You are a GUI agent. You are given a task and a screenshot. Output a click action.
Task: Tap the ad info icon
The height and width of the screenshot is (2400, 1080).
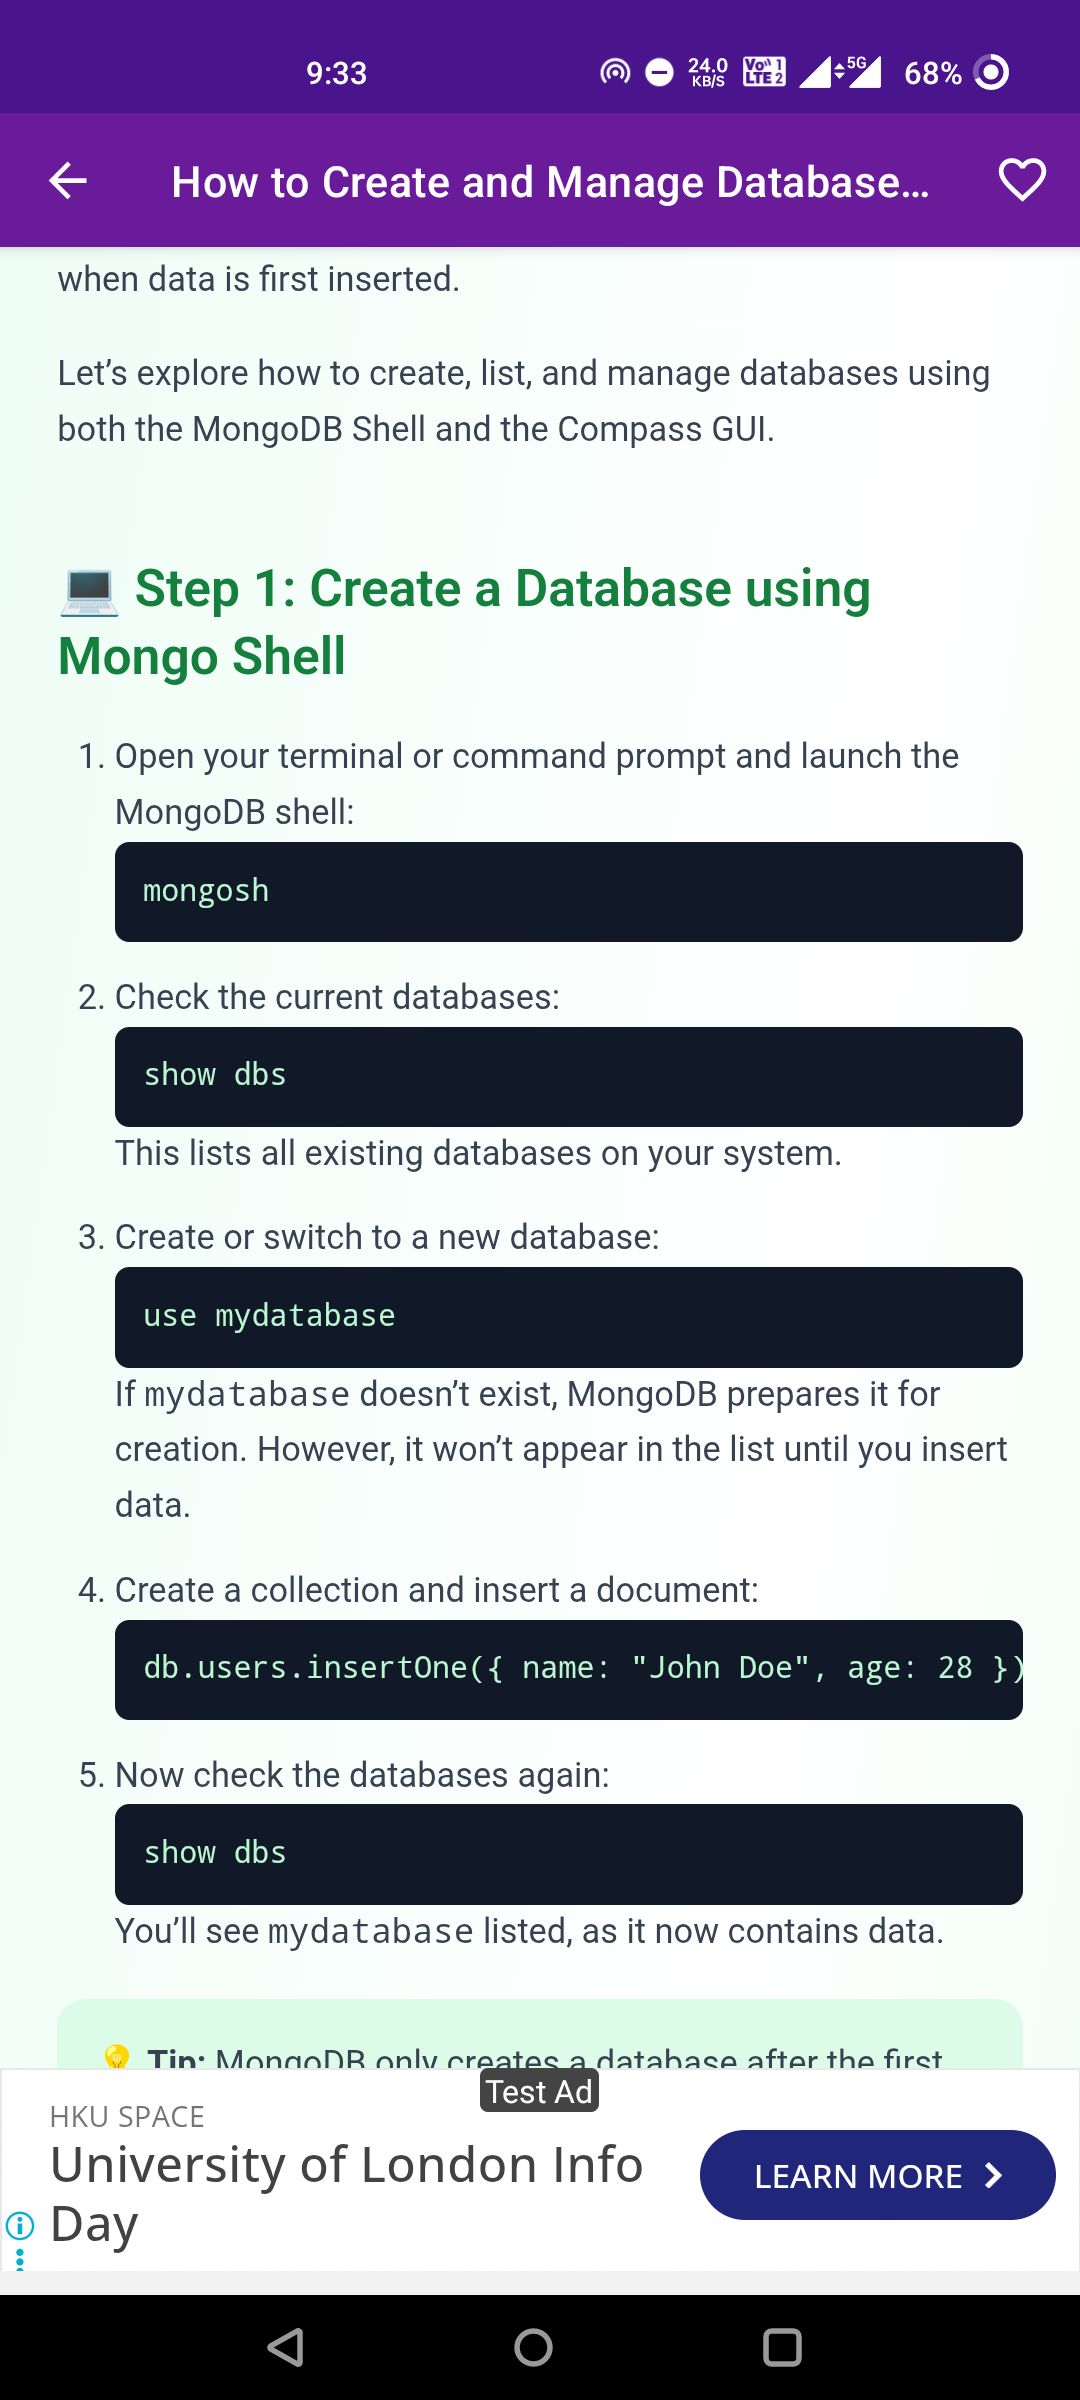click(20, 2225)
